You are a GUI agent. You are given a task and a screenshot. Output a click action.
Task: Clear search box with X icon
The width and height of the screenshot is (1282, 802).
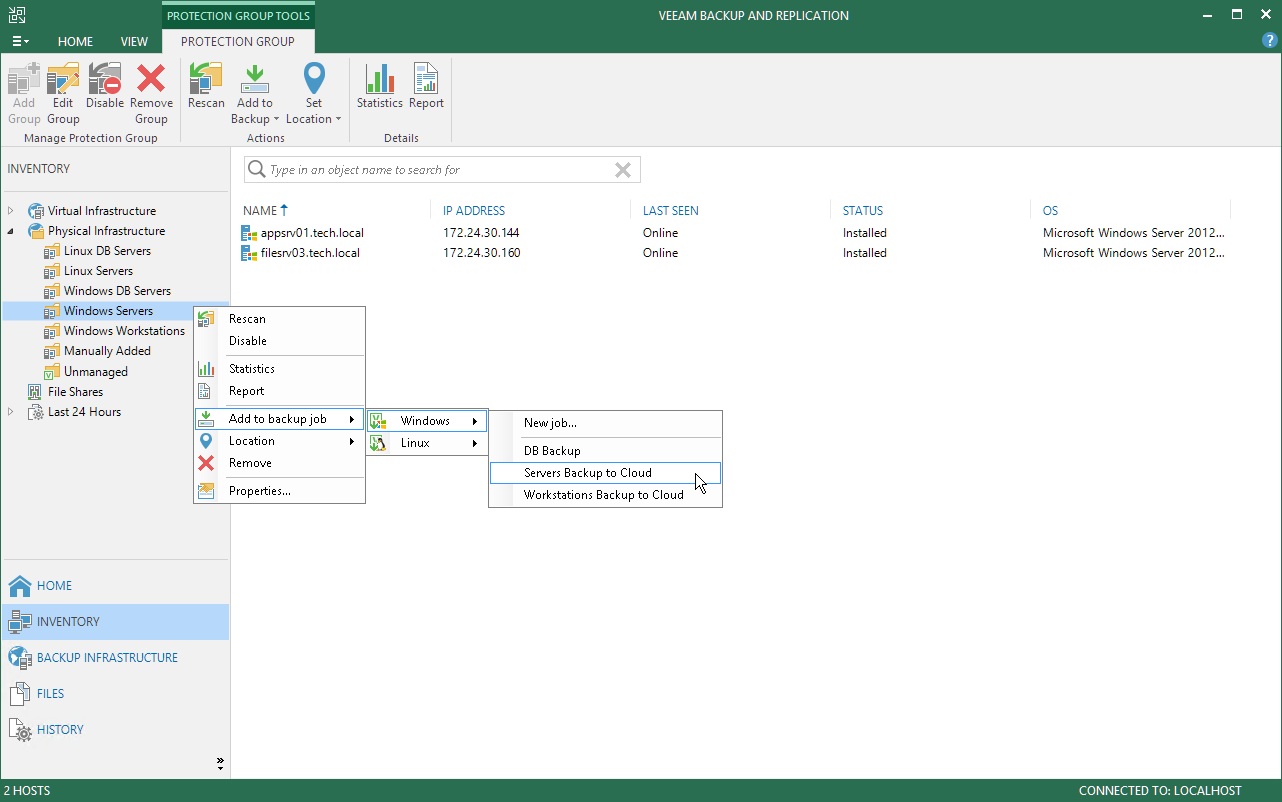point(622,170)
